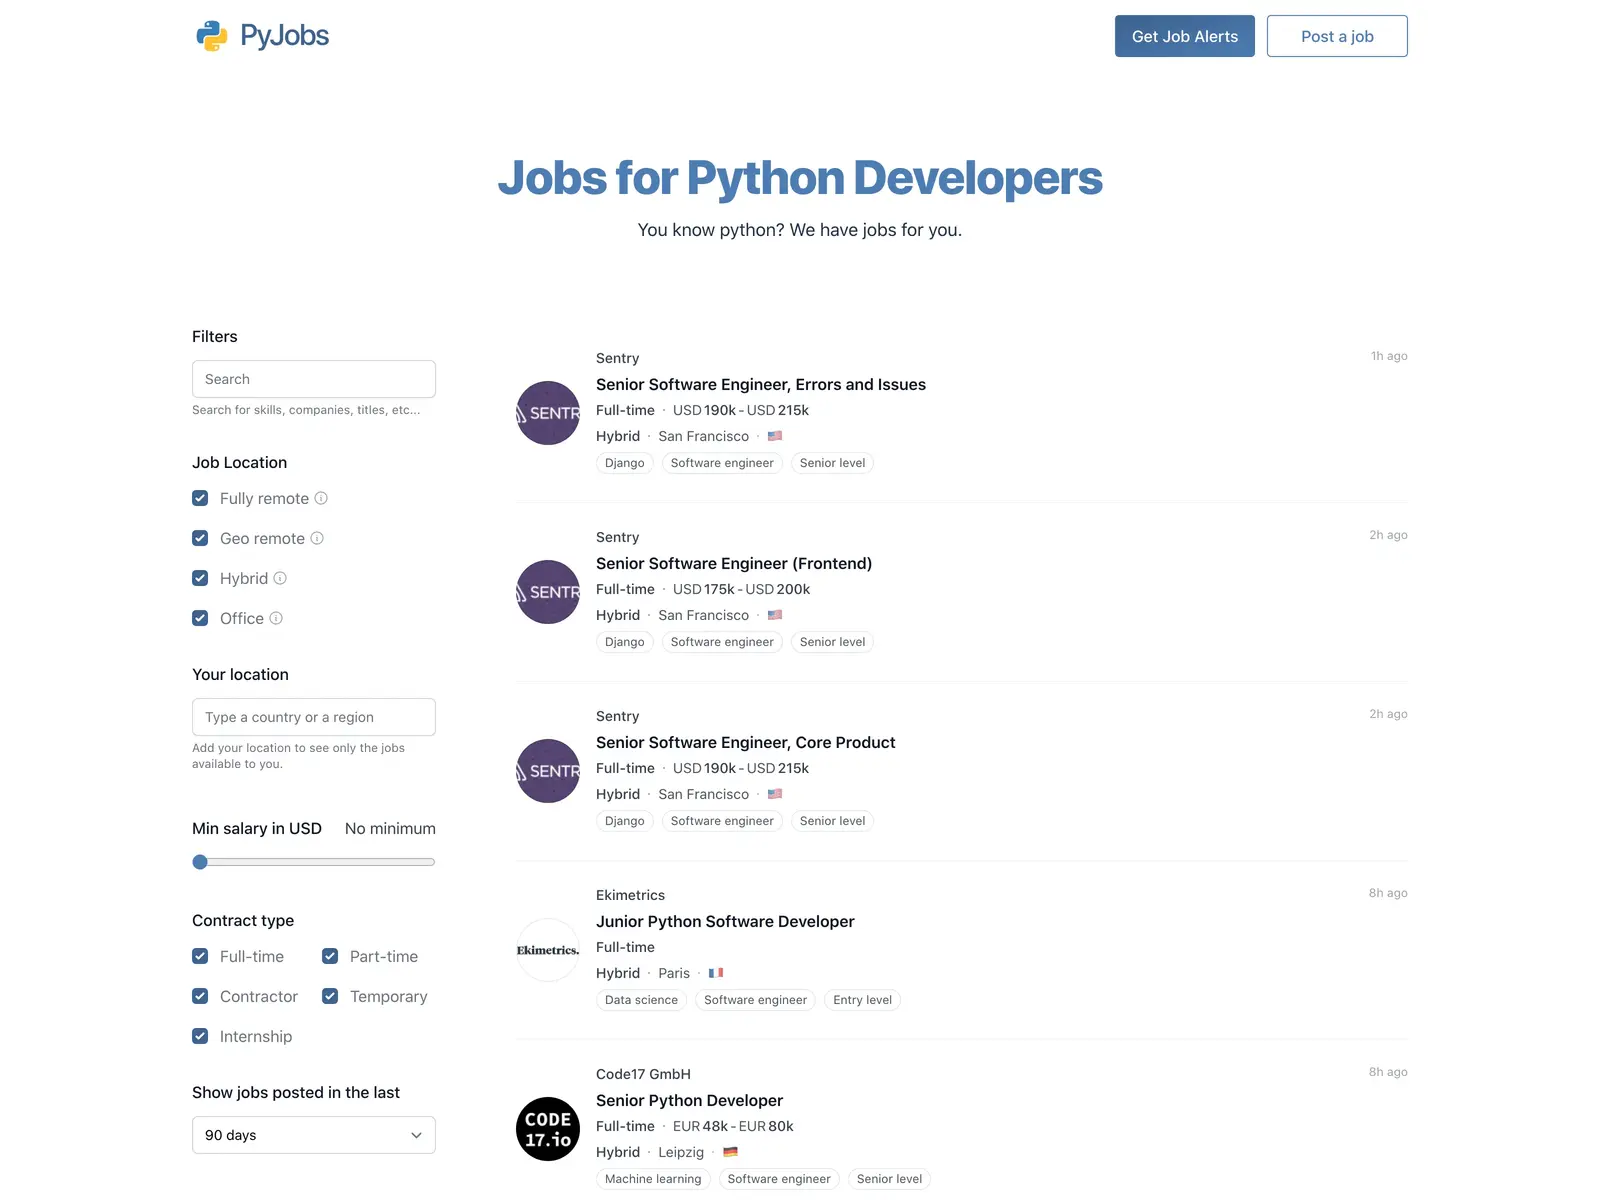Uncheck the Fully remote checkbox
The image size is (1600, 1200).
coord(200,498)
